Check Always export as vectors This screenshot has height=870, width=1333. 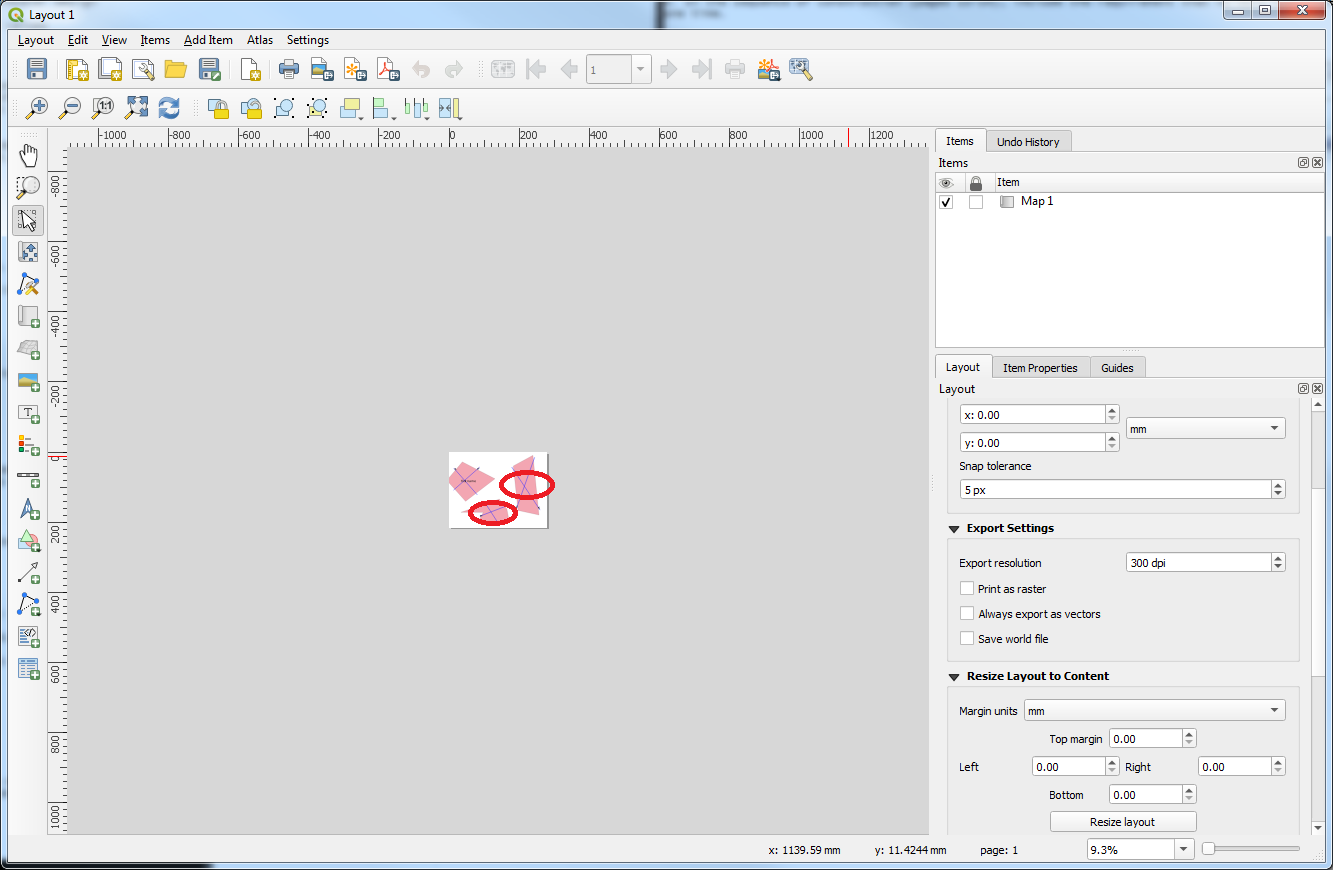click(967, 613)
